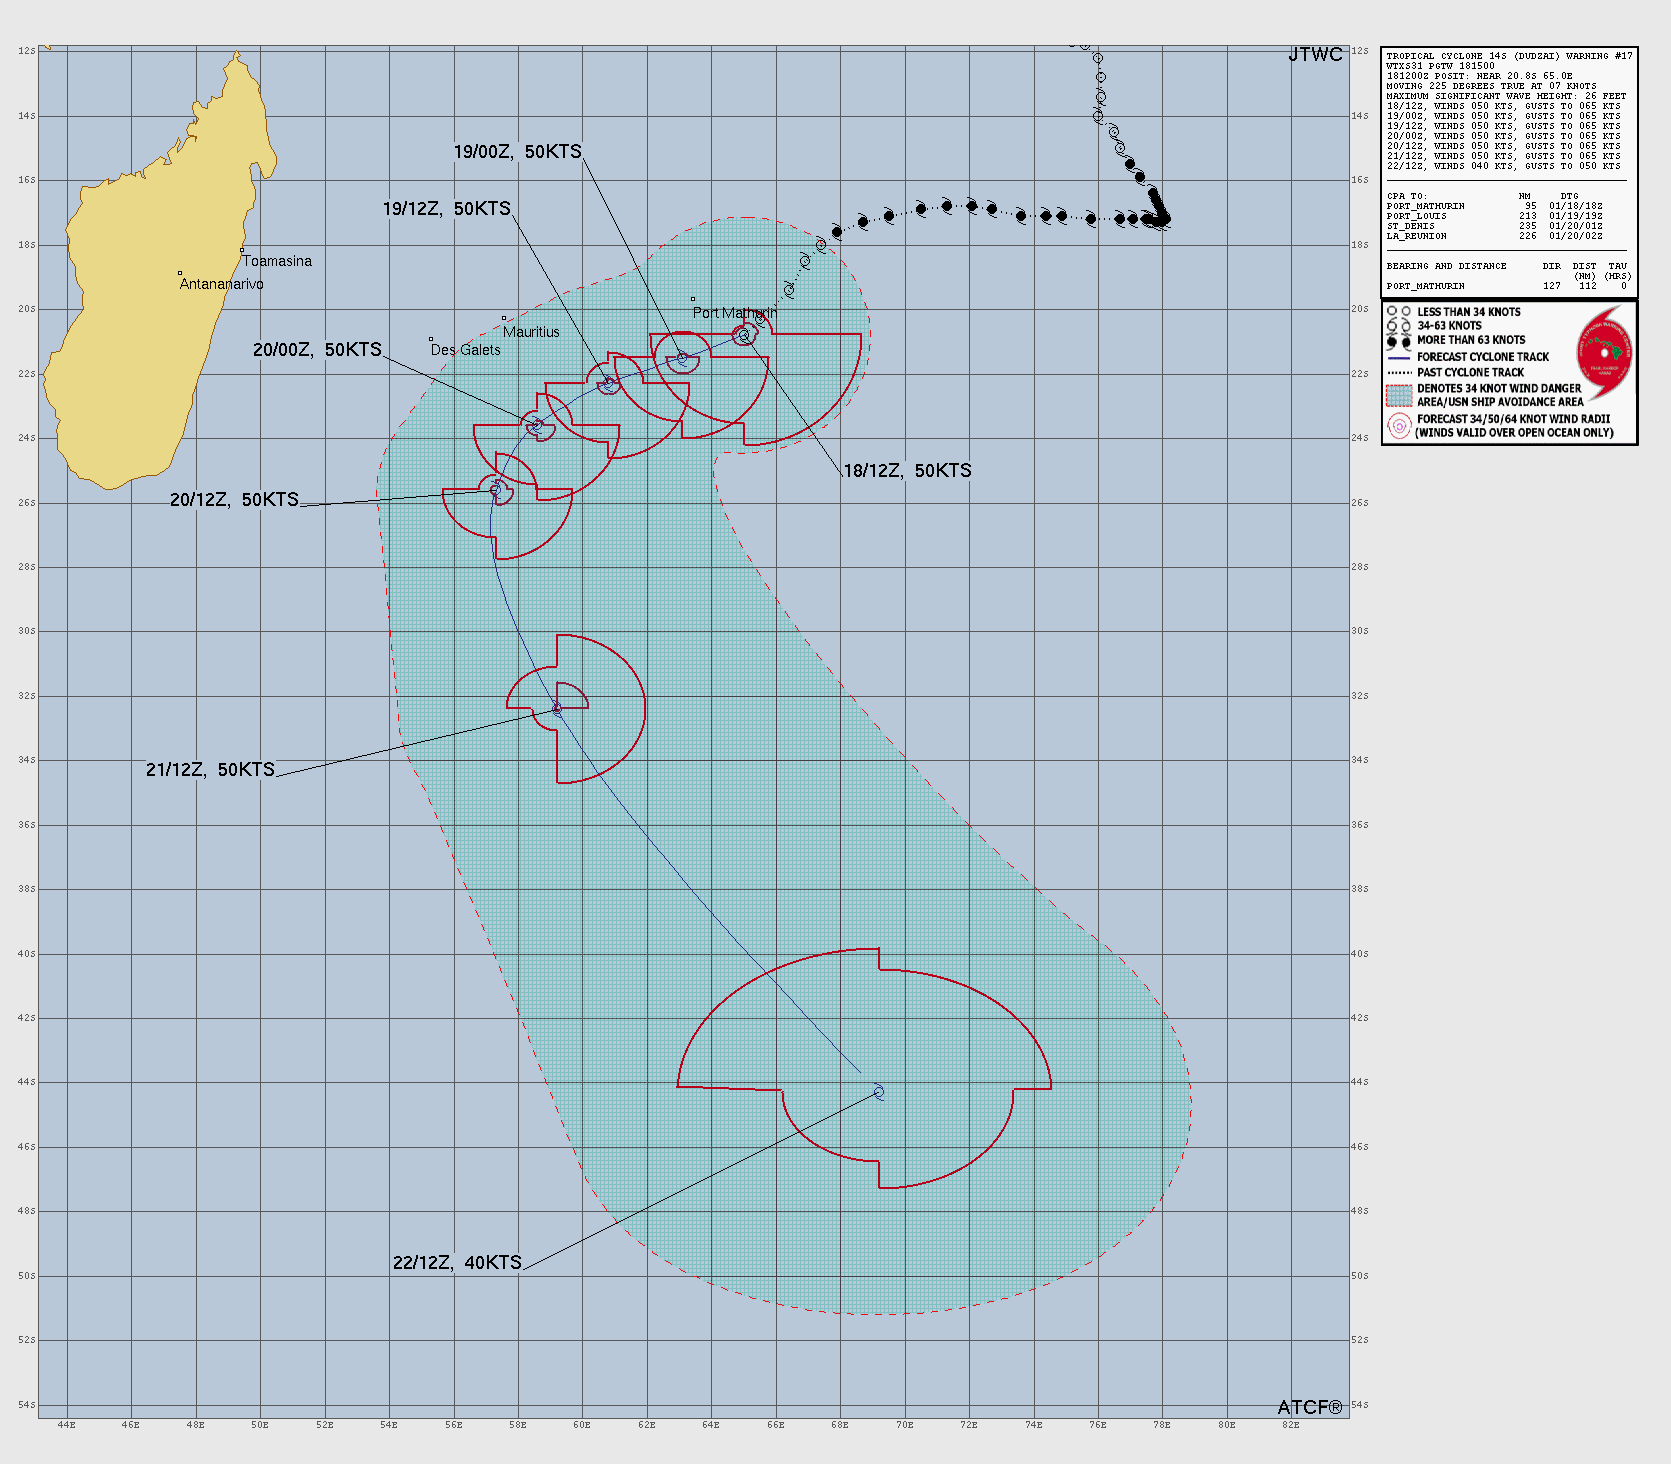The width and height of the screenshot is (1671, 1464).
Task: Select the '19/00Z, 50KTS' forecast label
Action: tap(517, 152)
